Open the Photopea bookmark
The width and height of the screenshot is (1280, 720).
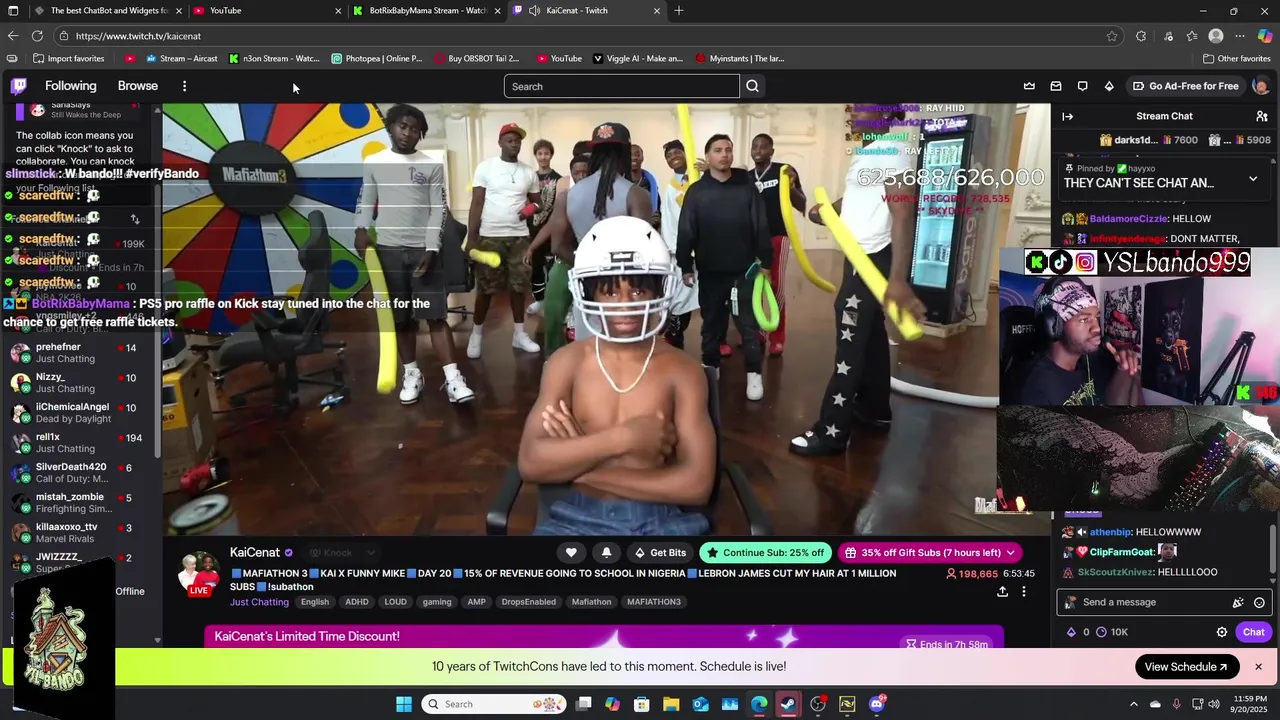[377, 58]
